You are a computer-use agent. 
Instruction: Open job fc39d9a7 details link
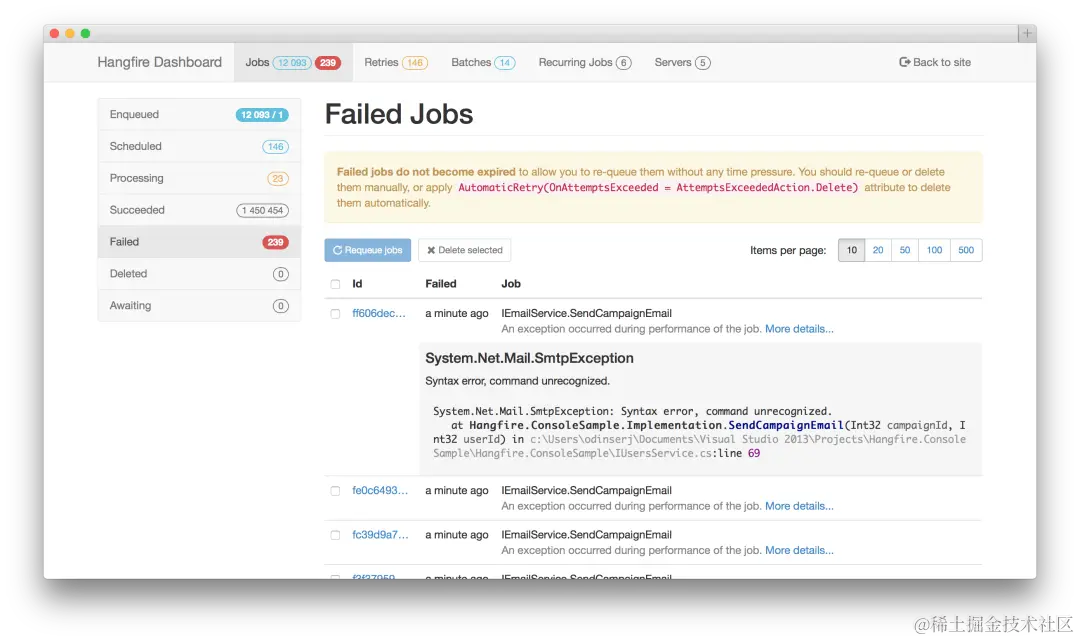380,534
